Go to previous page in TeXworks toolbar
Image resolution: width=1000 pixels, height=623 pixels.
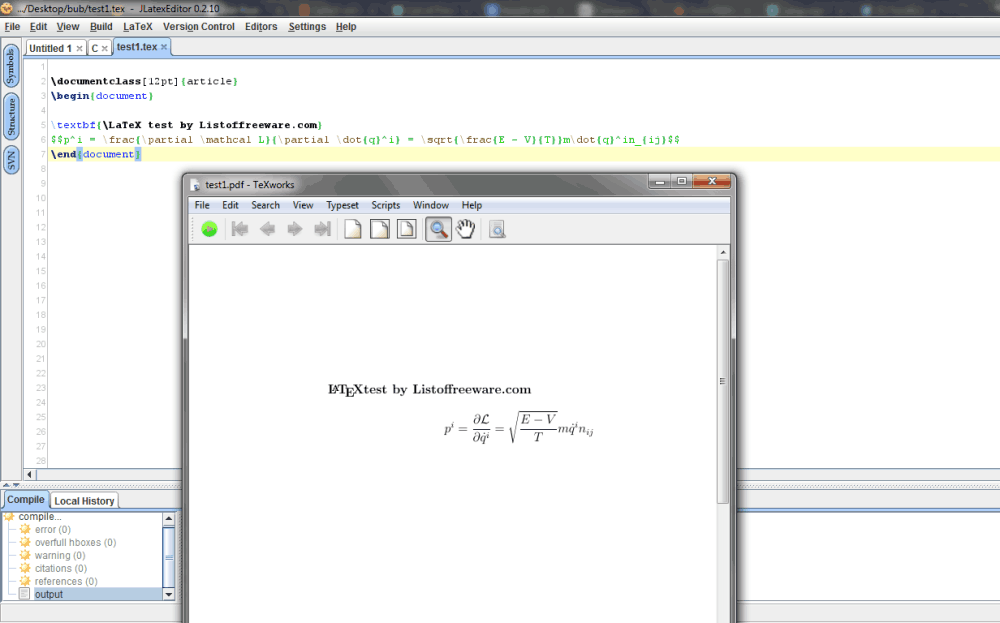click(267, 229)
